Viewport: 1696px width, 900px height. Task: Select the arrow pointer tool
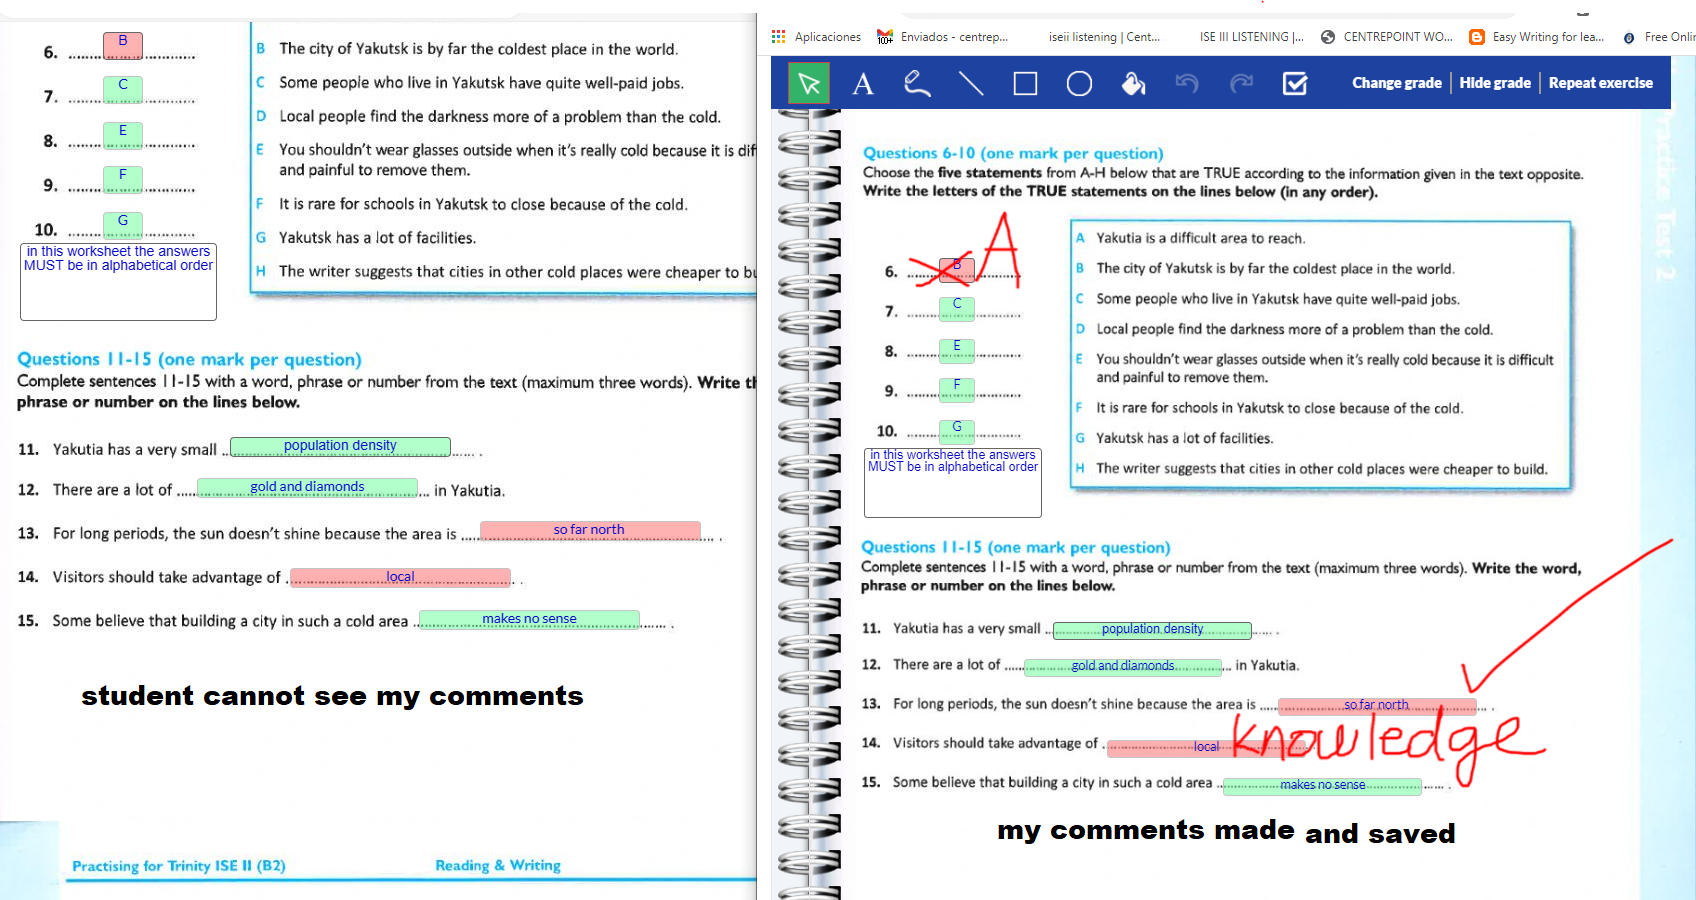pyautogui.click(x=809, y=83)
